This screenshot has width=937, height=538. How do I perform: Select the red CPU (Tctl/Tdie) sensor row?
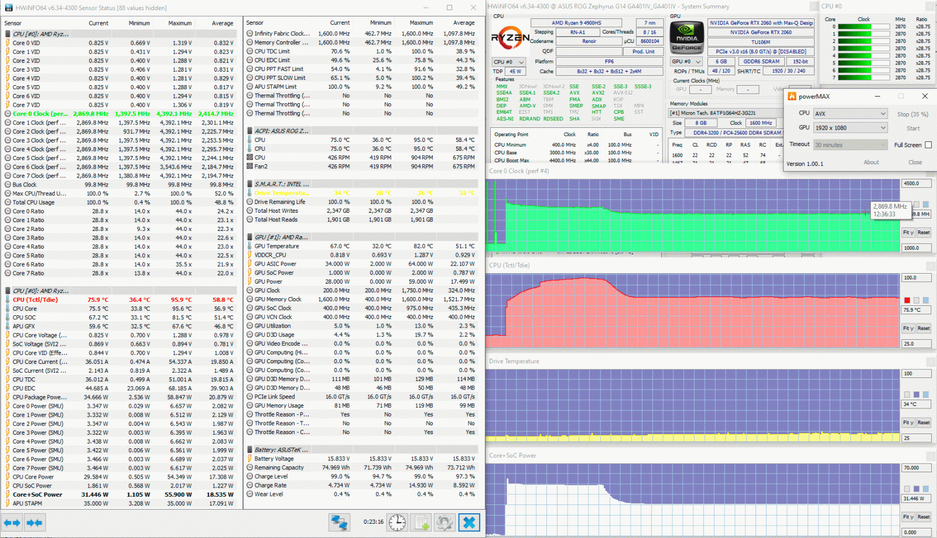pos(123,299)
